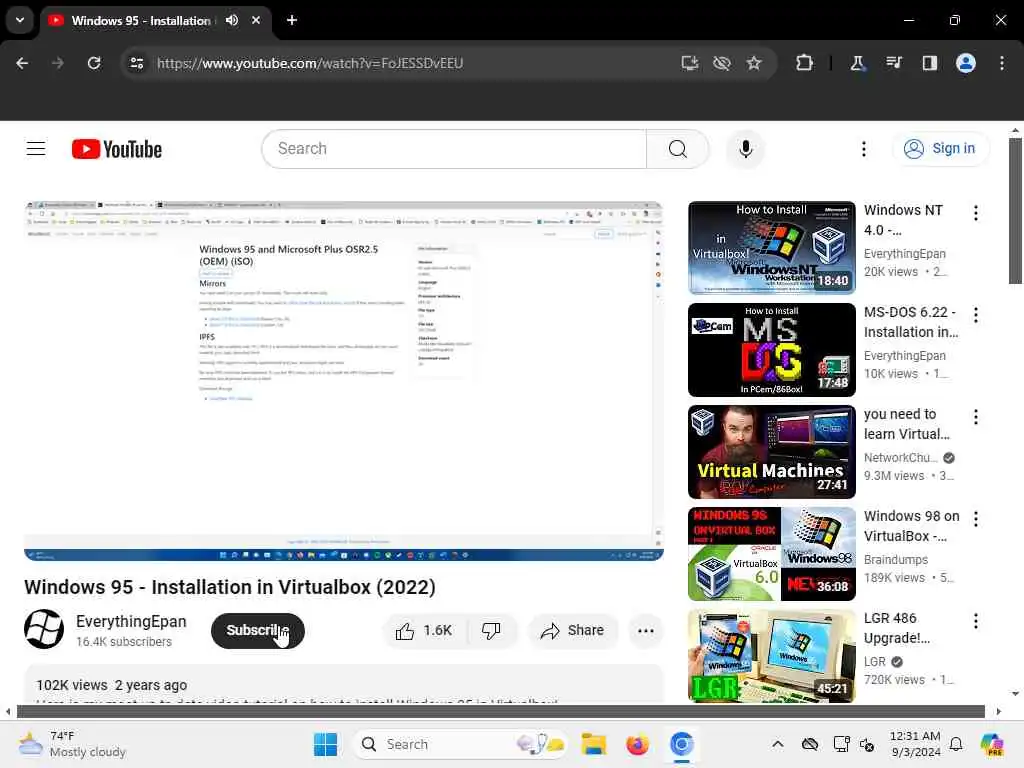Open the weather widget showing 74°F
Viewport: 1024px width, 768px height.
pyautogui.click(x=72, y=744)
